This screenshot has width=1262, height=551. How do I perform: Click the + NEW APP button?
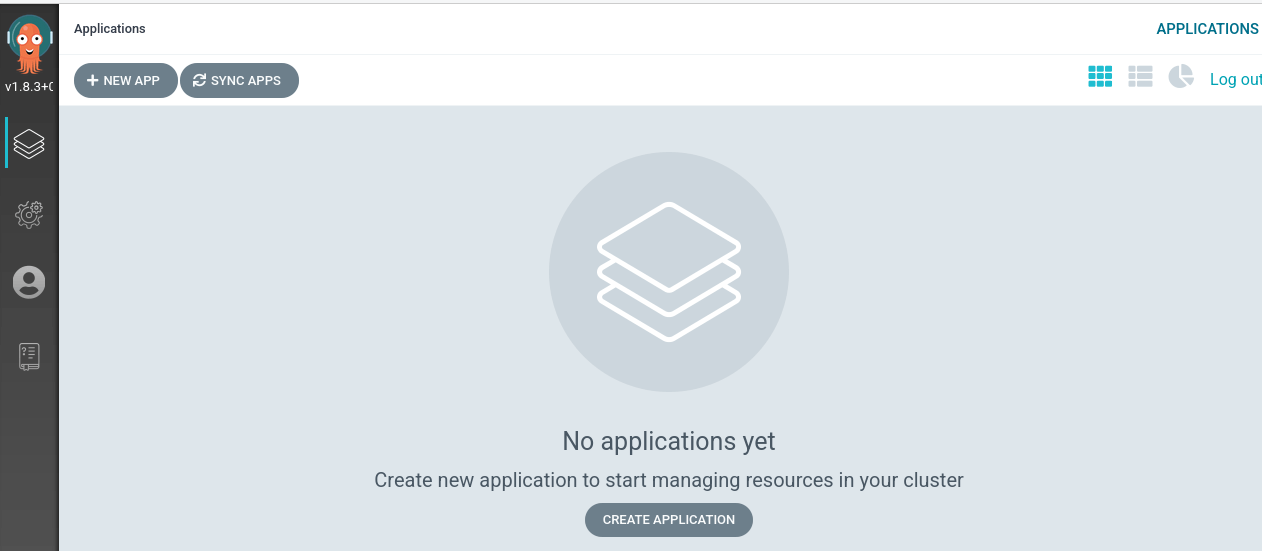pos(126,80)
